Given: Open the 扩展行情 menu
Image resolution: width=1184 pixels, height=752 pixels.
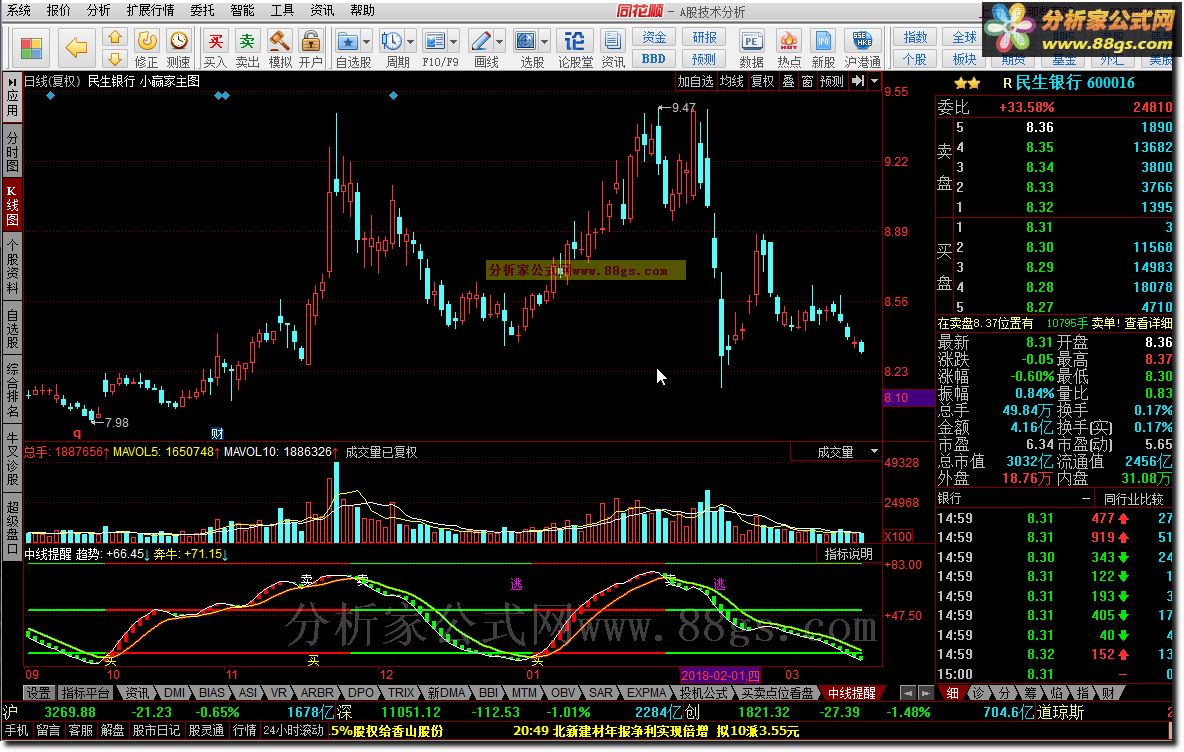Looking at the screenshot, I should 150,11.
